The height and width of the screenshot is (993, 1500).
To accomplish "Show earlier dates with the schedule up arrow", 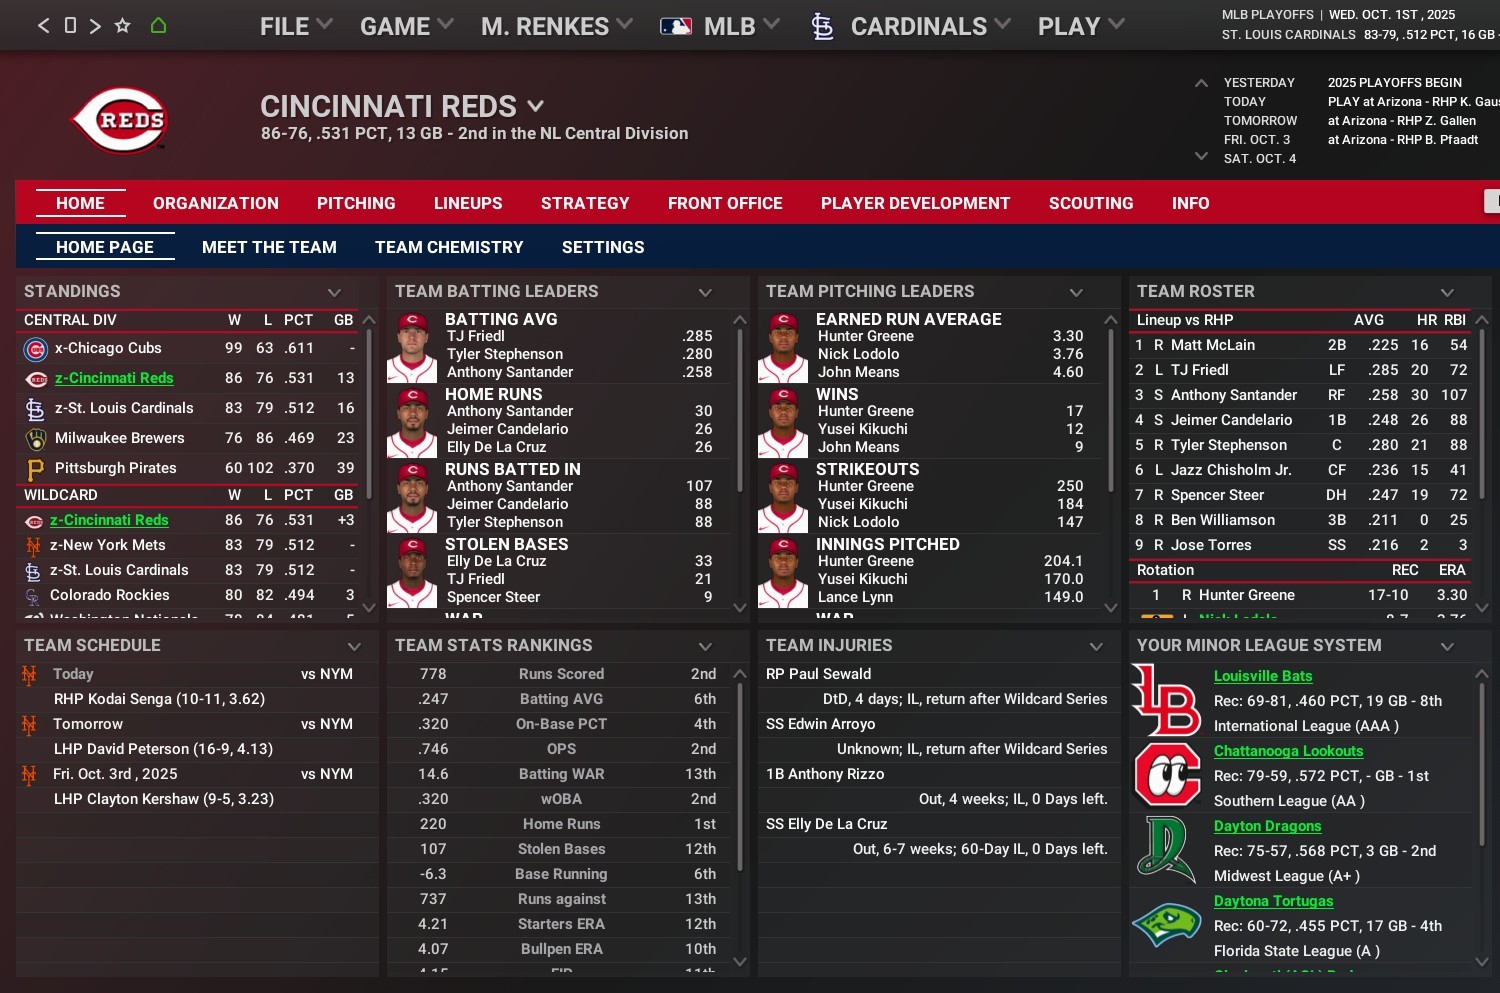I will click(x=1201, y=83).
